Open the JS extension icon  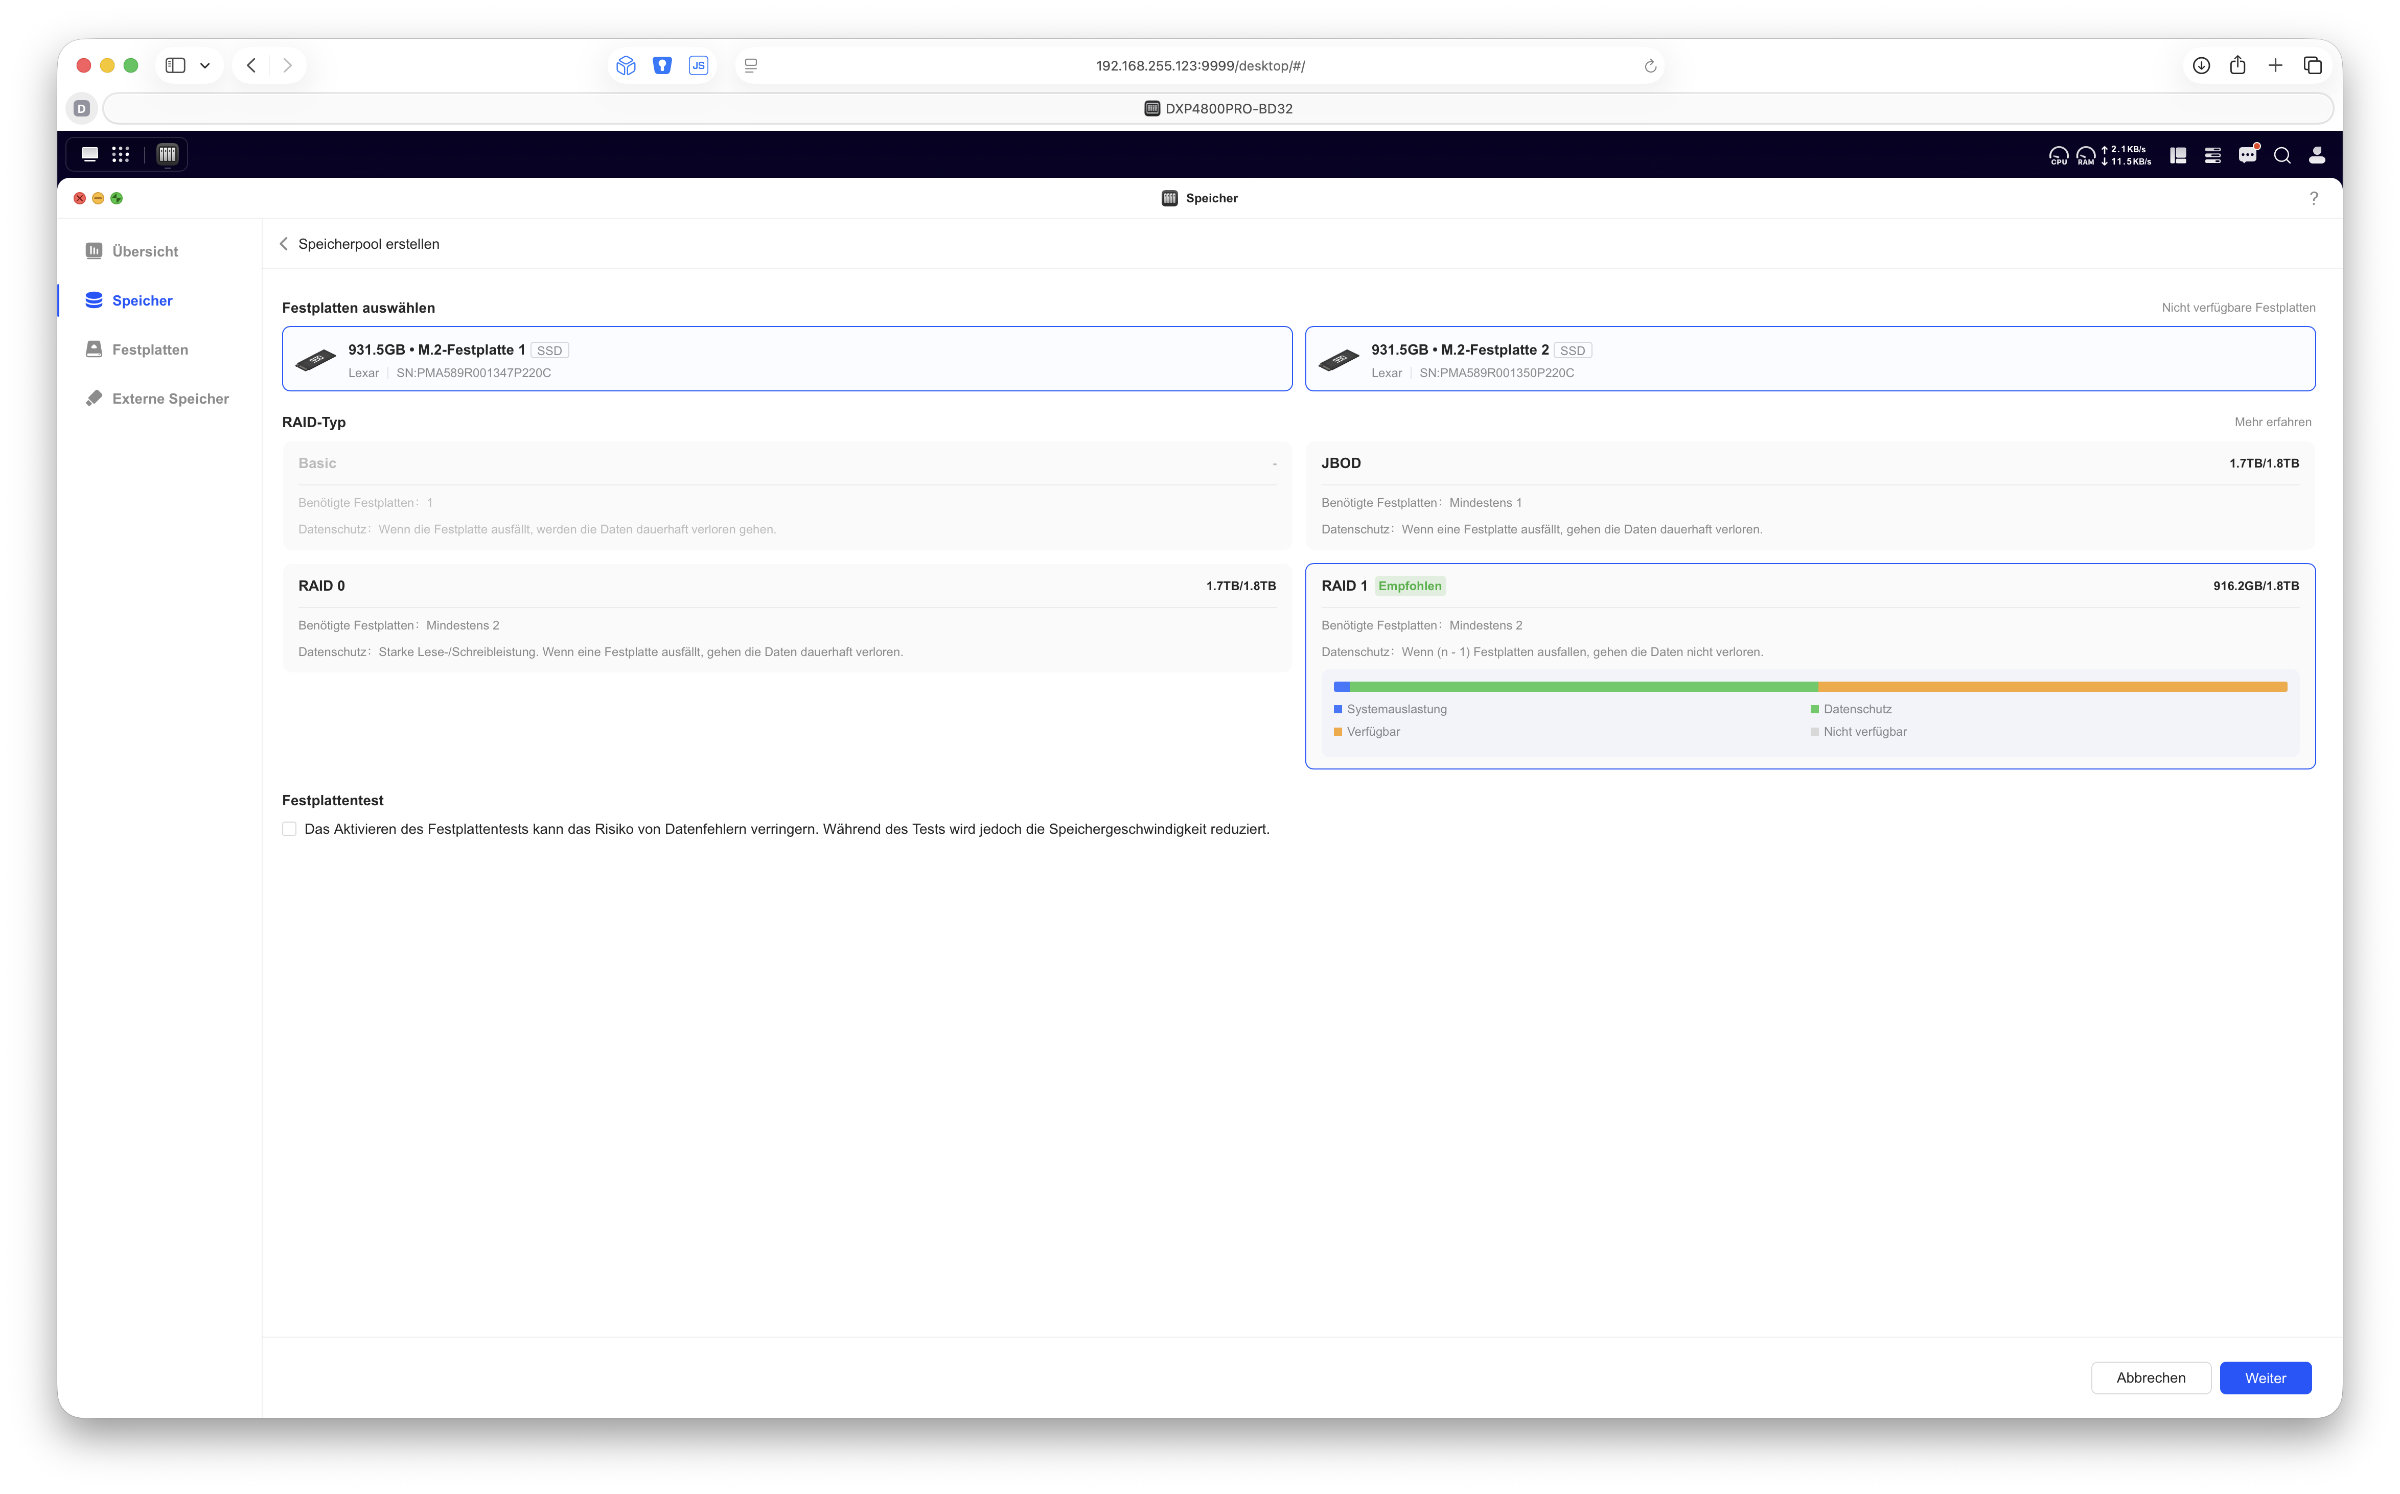(x=698, y=65)
